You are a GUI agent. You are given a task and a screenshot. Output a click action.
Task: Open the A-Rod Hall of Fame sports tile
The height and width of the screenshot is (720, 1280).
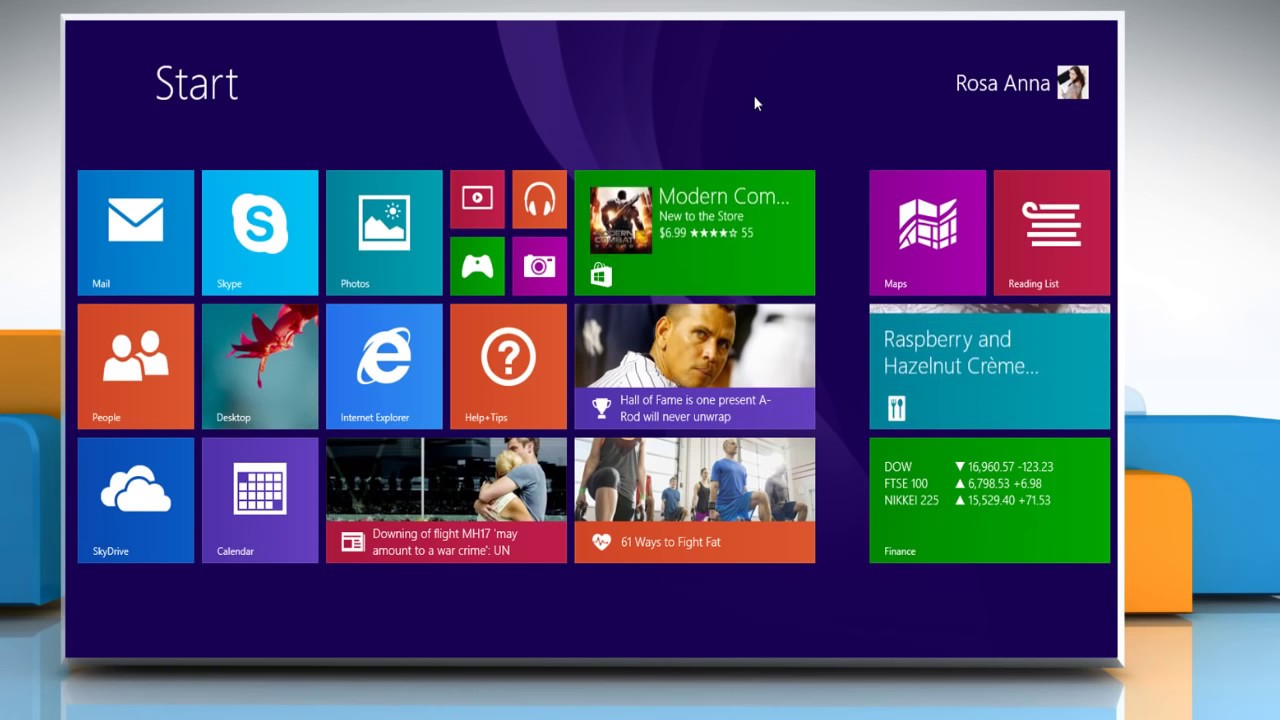point(695,367)
